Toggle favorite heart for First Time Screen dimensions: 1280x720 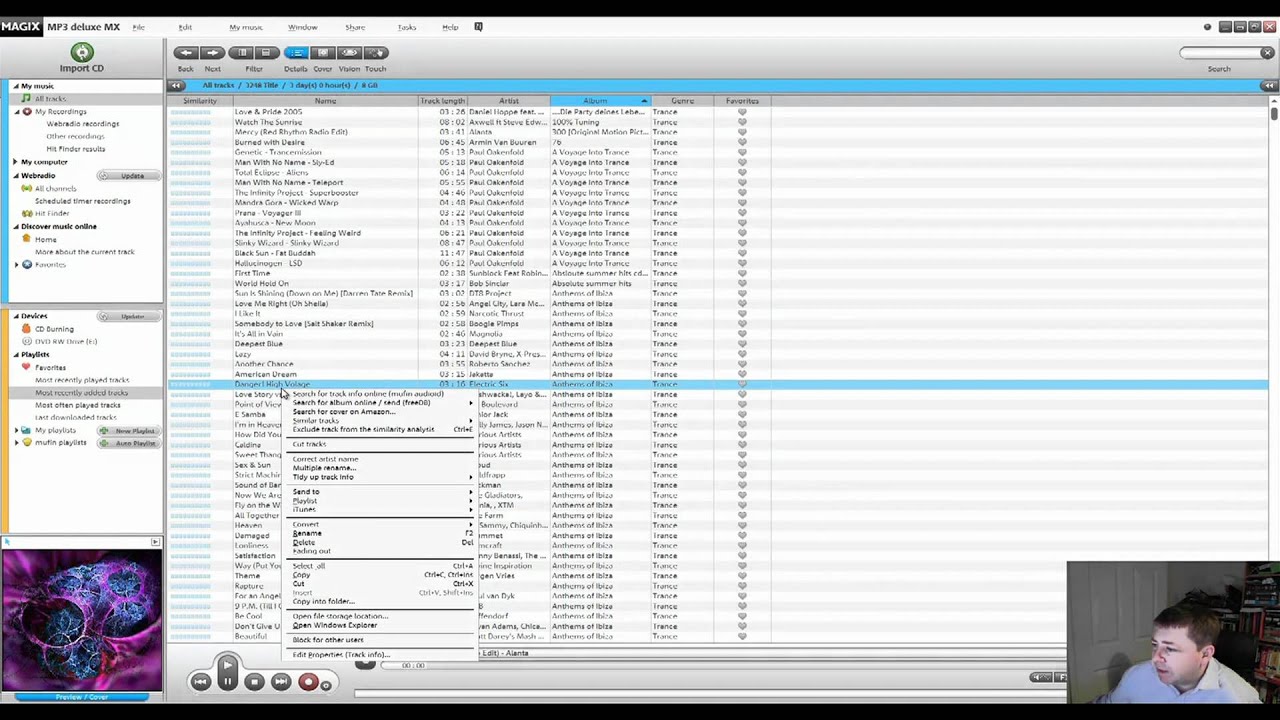(742, 273)
